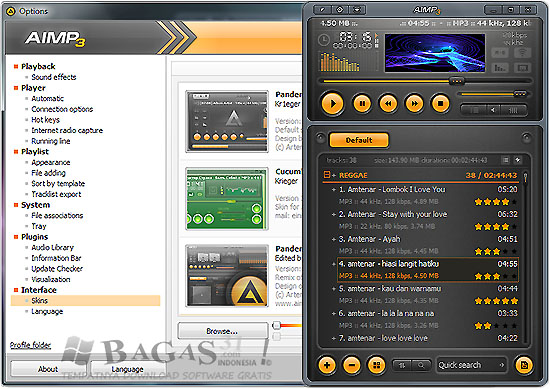The height and width of the screenshot is (389, 550).
Task: Click the skin hue slider handle
Action: point(277,326)
